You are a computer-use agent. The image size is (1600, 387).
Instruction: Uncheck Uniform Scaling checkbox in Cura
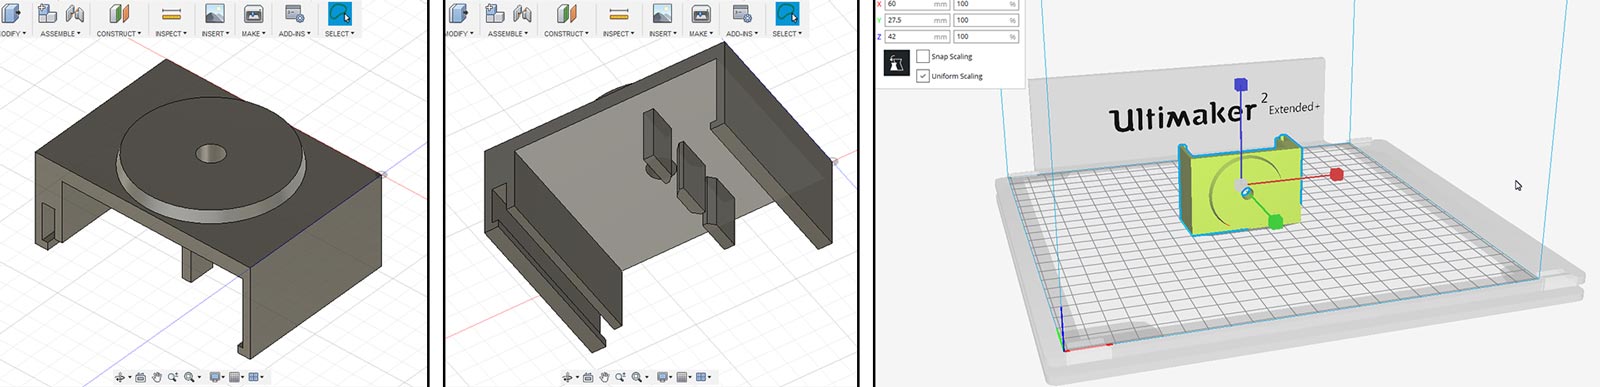click(923, 76)
